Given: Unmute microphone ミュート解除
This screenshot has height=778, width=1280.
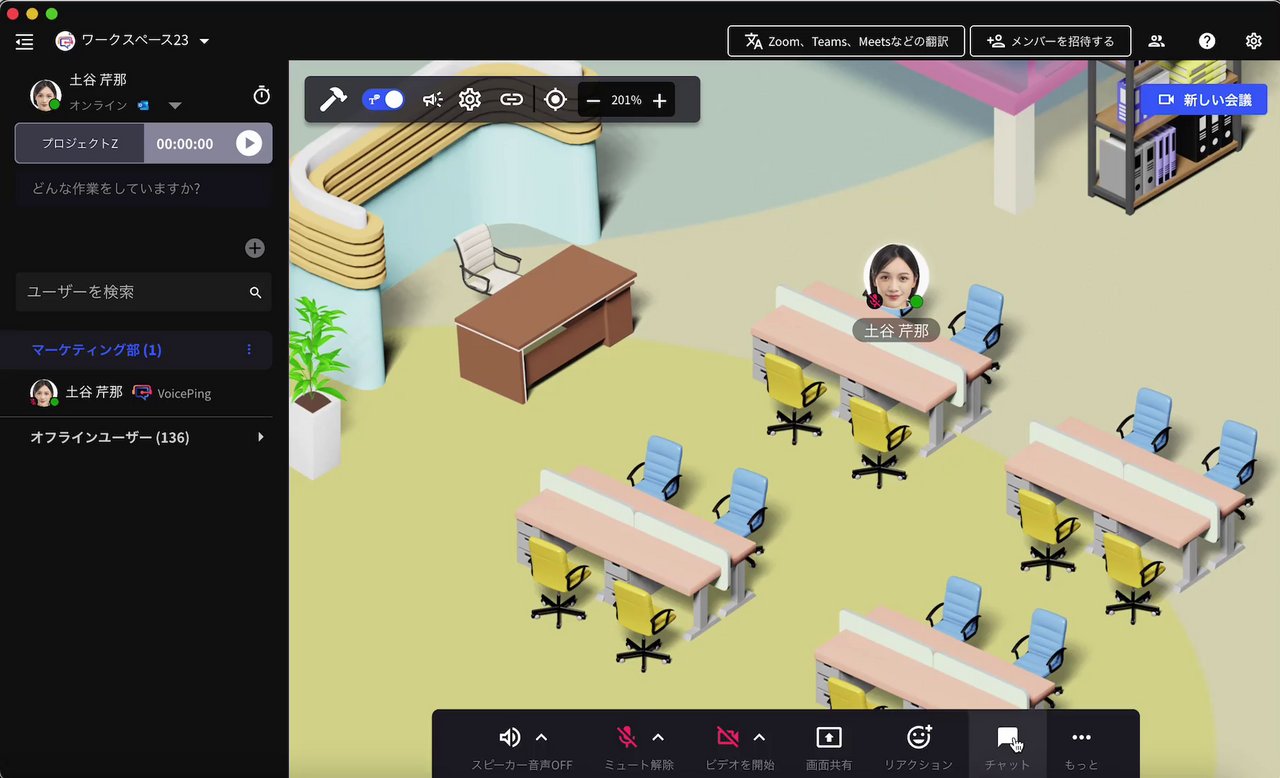Looking at the screenshot, I should coord(627,737).
